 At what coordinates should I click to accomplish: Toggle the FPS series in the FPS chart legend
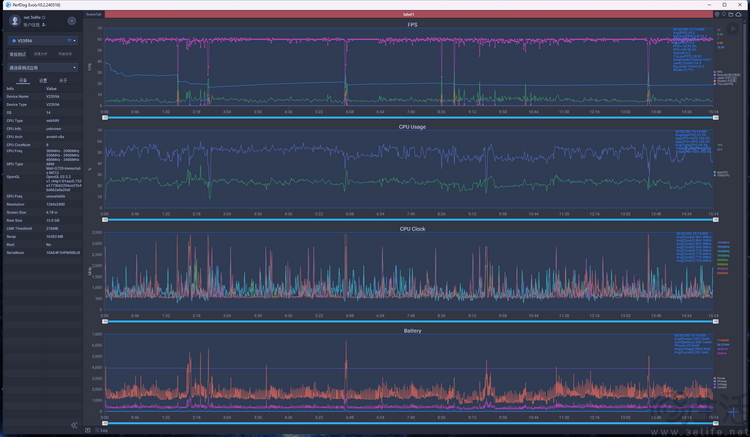[x=720, y=72]
